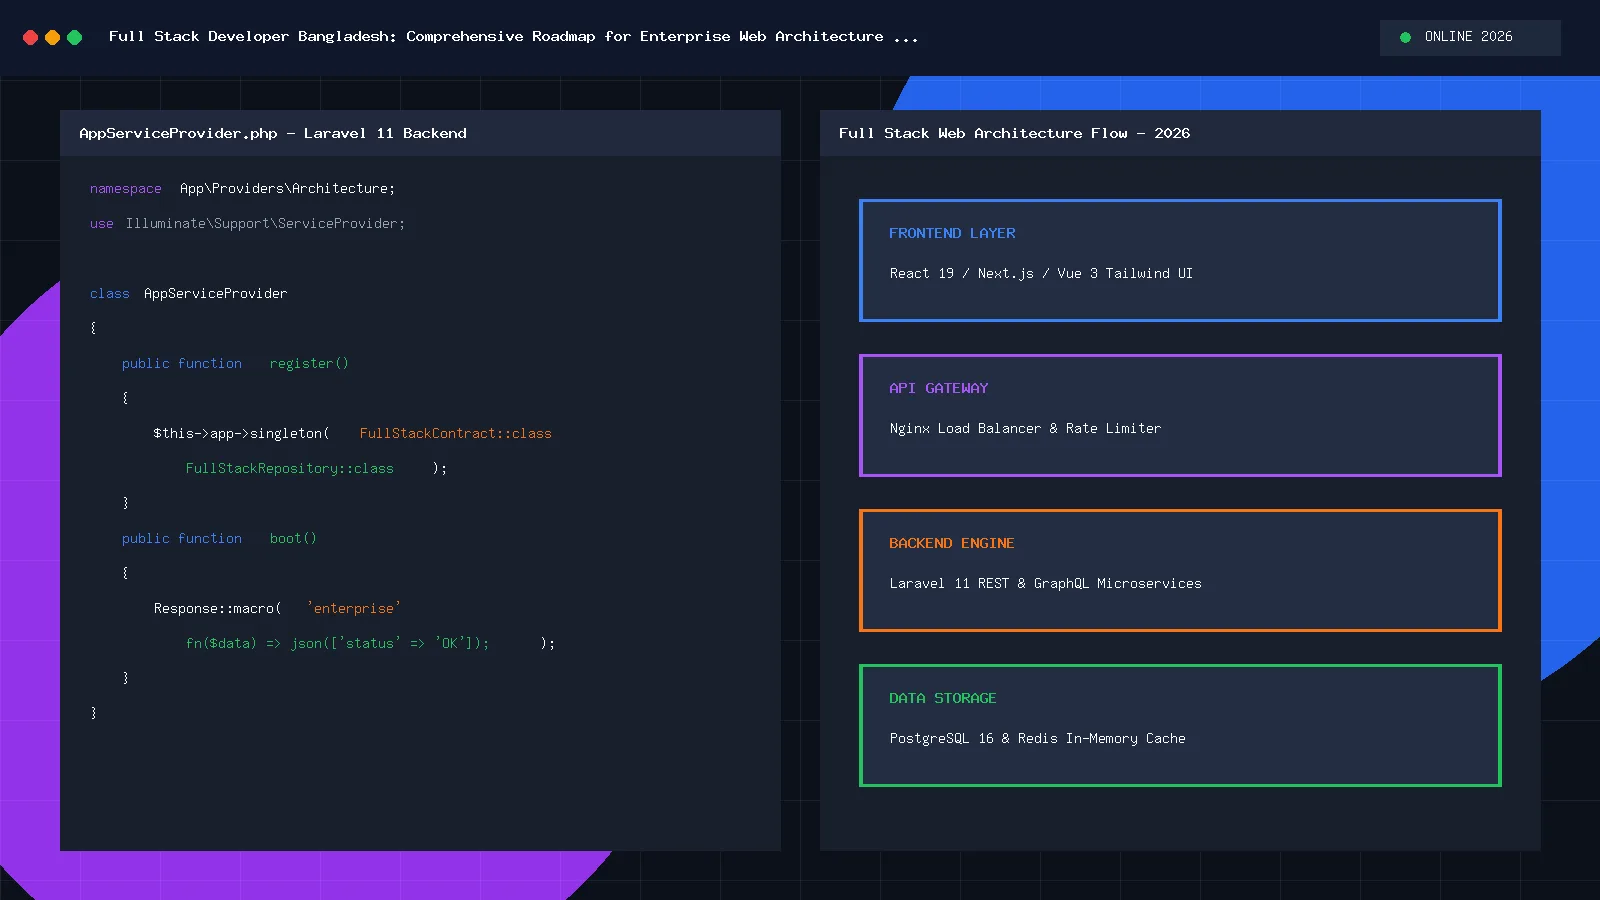
Task: Click the green online status indicator dot
Action: point(1405,37)
